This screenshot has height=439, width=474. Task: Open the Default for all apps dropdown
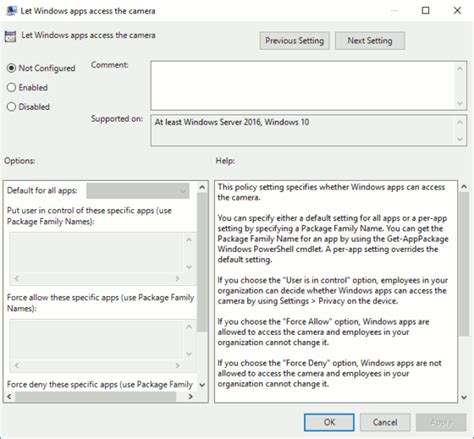pyautogui.click(x=138, y=191)
